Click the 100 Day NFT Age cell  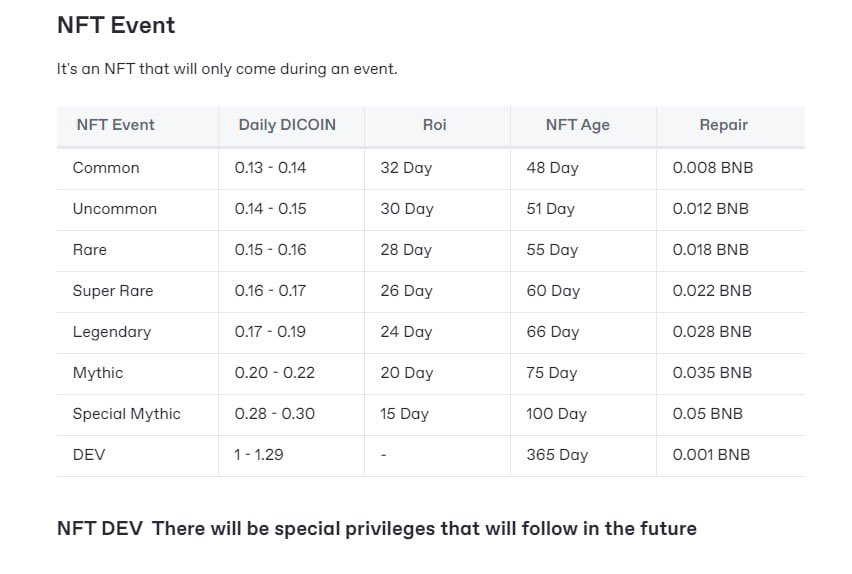[x=557, y=414]
